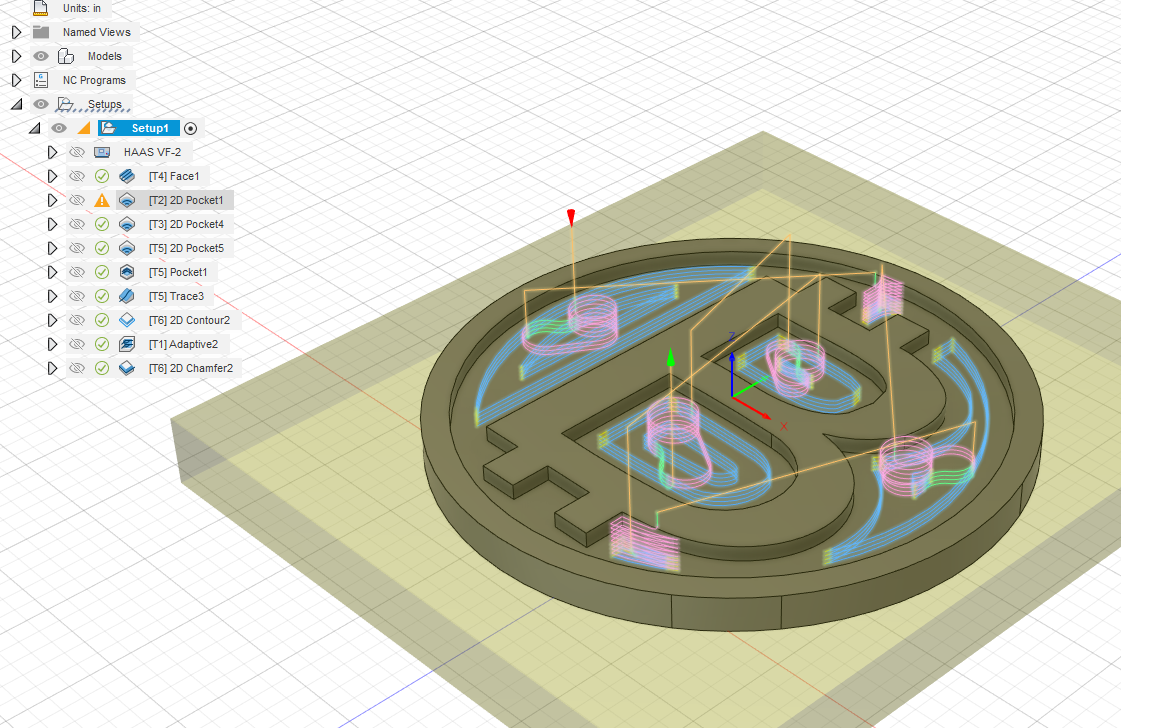Select the "Setup1" label

150,128
